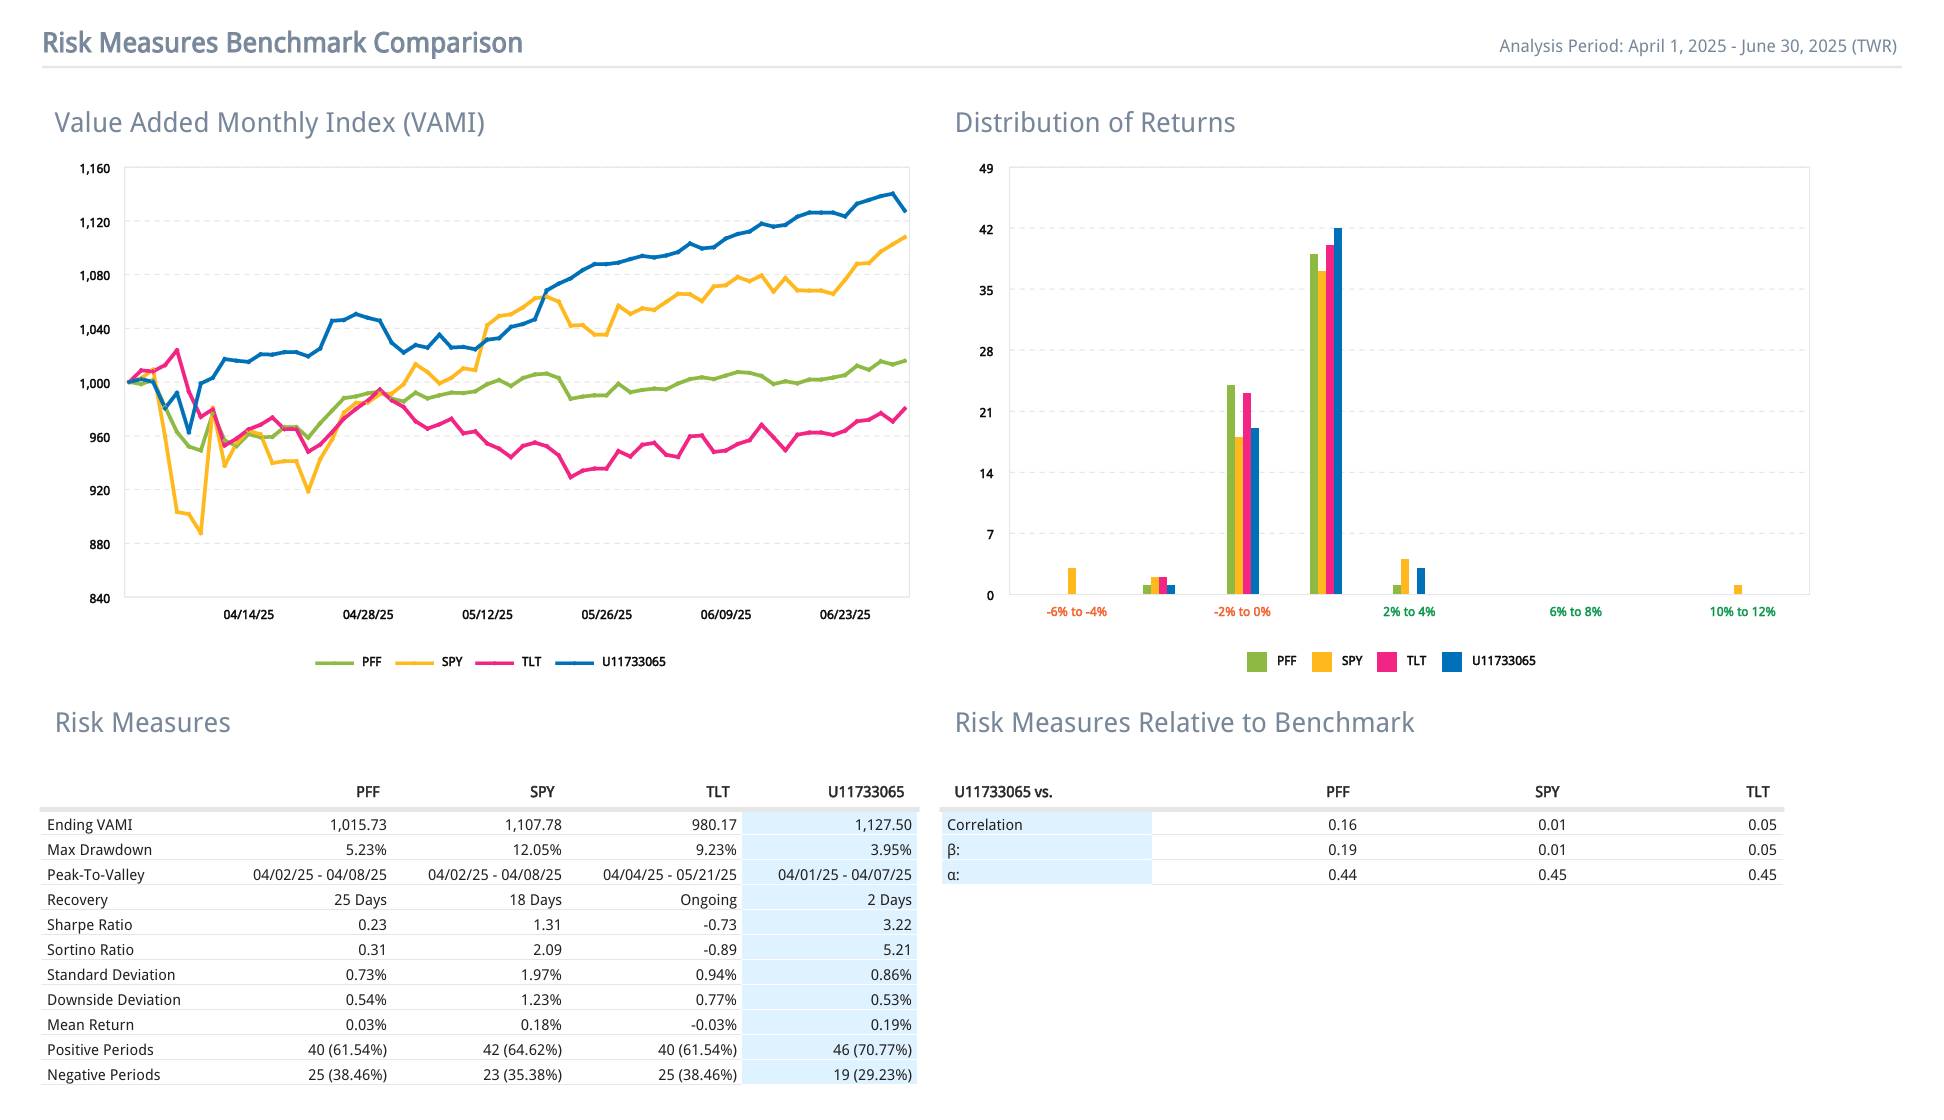Click green PFF swatch in Distribution legend
The height and width of the screenshot is (1120, 1944).
1257,661
